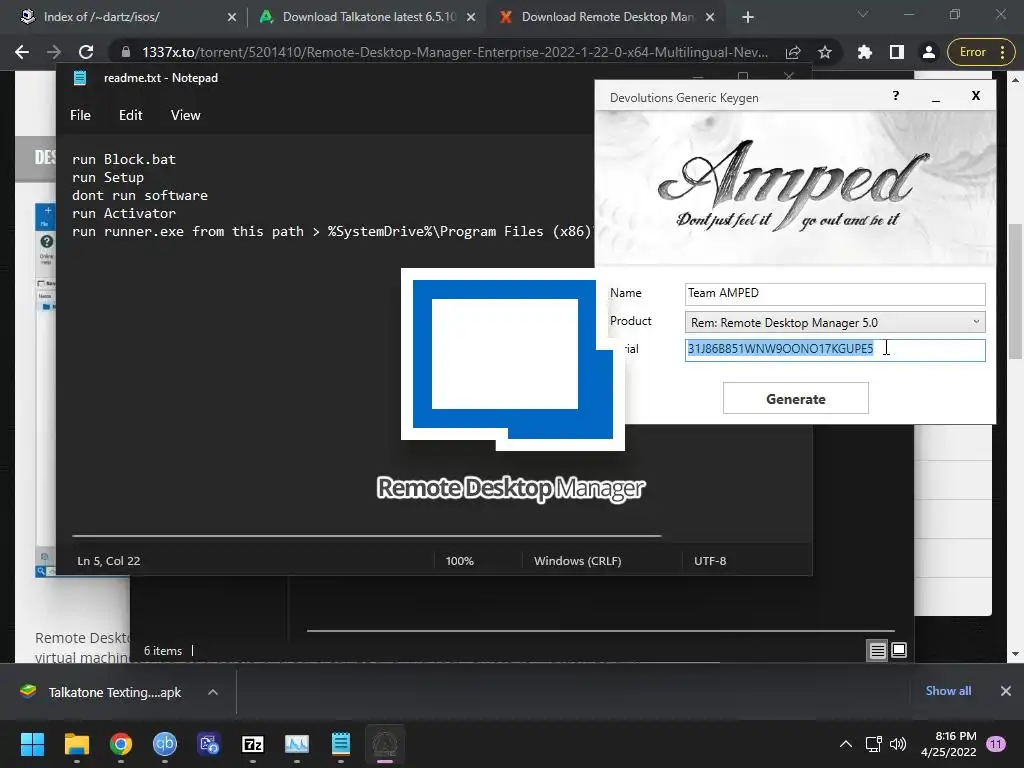Viewport: 1024px width, 768px height.
Task: Open a new Chrome tab
Action: click(x=748, y=18)
